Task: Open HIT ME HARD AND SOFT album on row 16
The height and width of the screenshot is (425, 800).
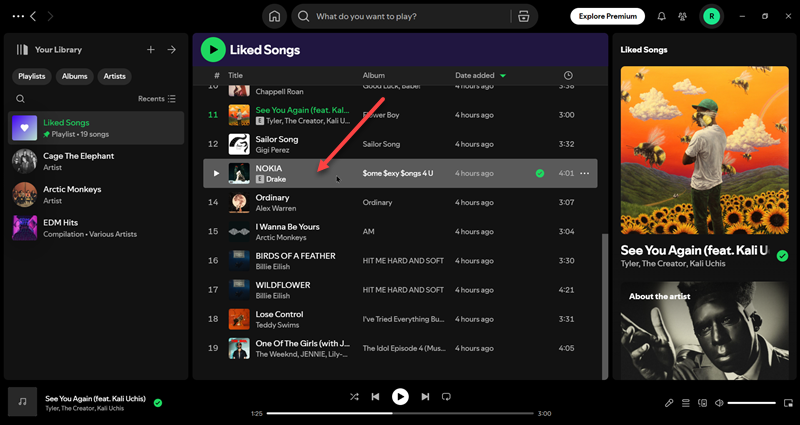Action: [x=403, y=261]
